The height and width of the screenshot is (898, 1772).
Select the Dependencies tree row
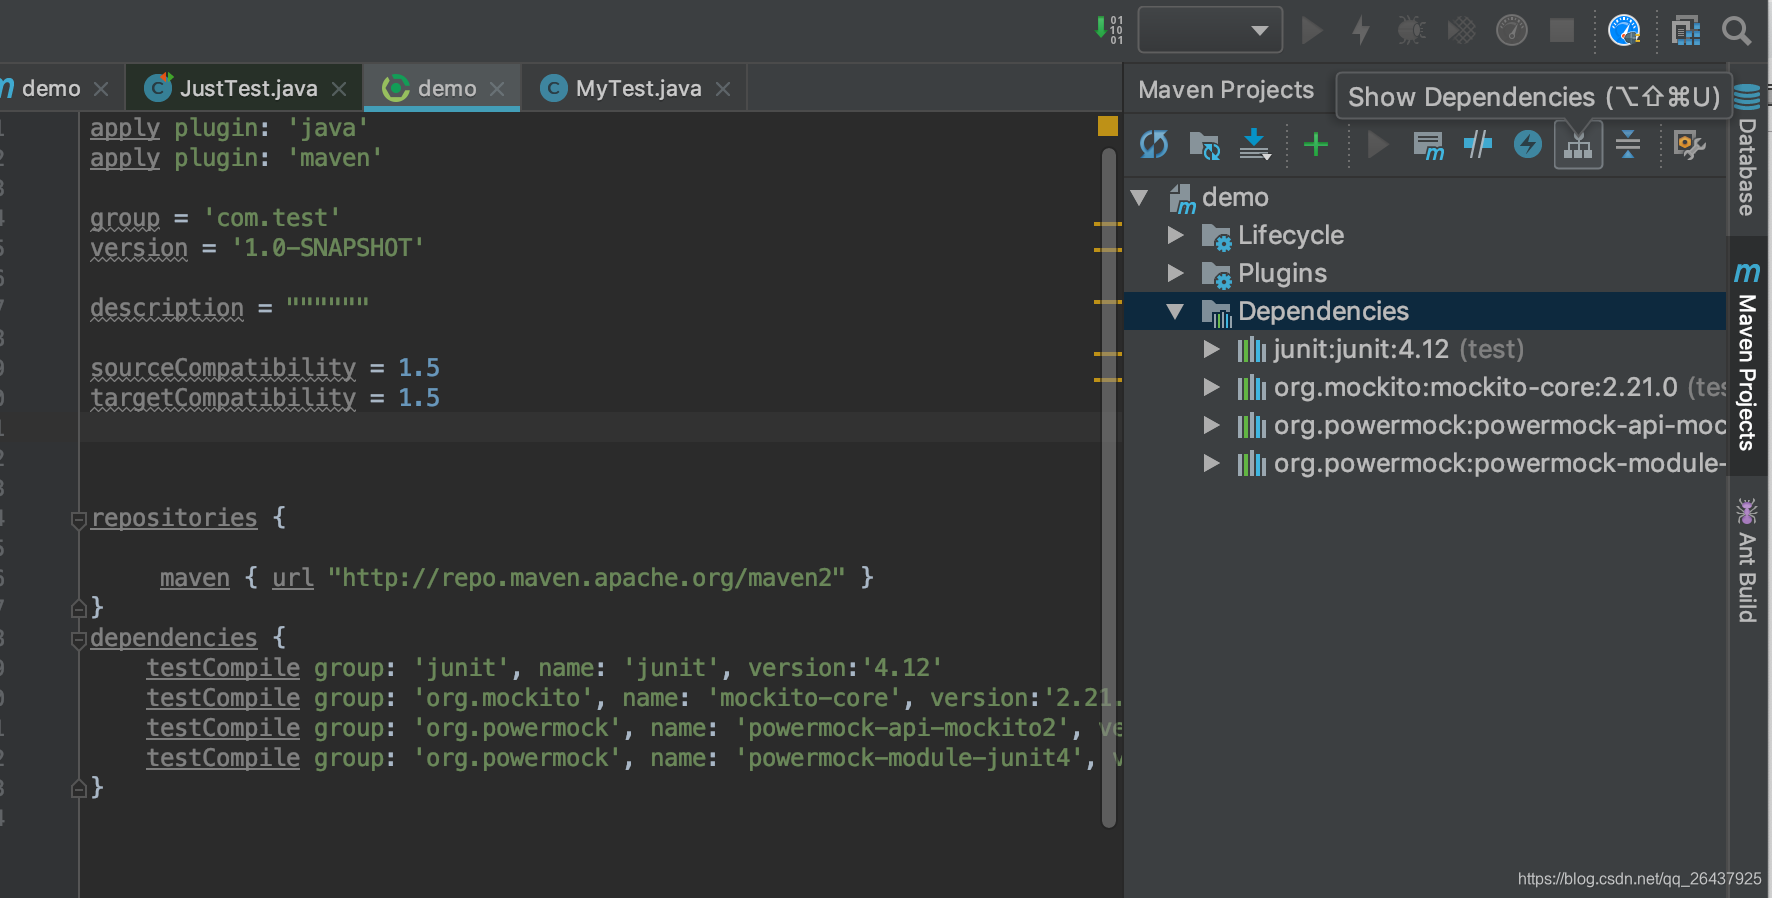[x=1426, y=311]
